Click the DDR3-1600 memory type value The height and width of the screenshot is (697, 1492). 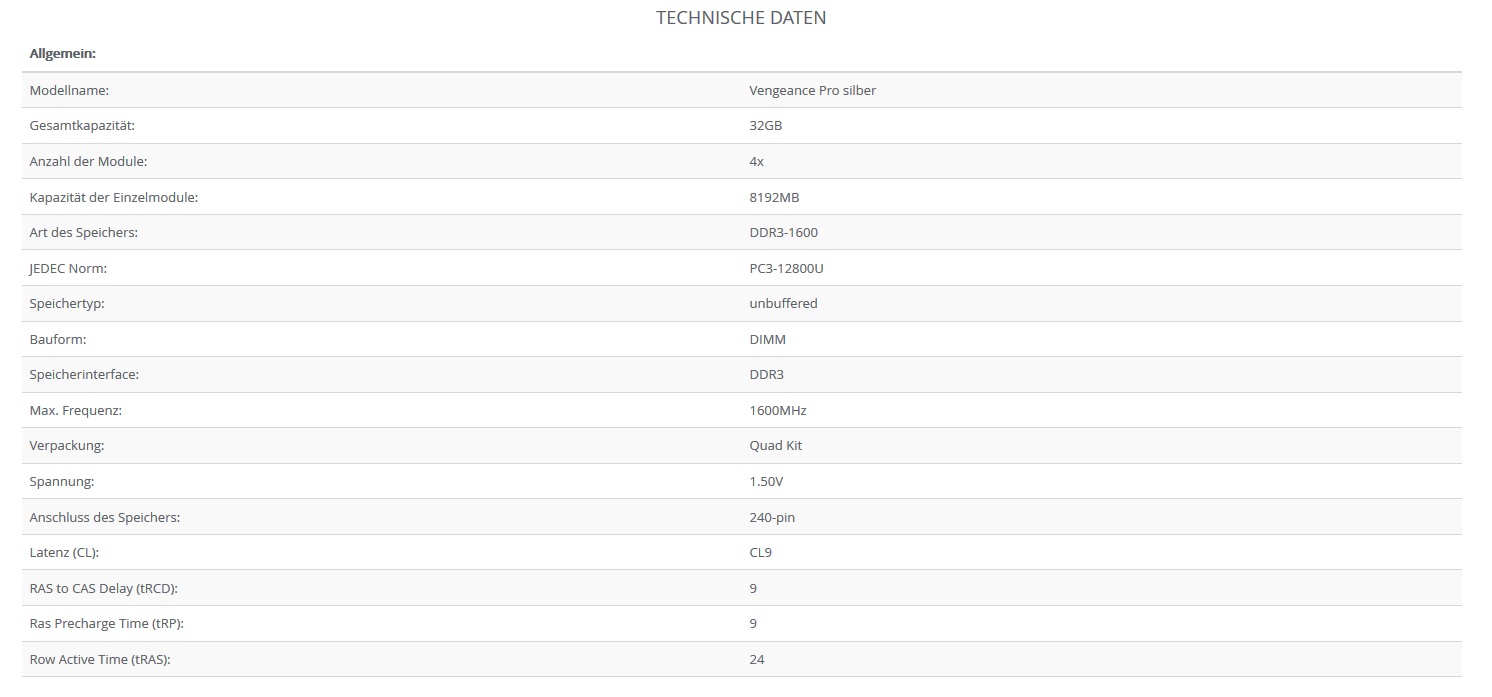tap(783, 232)
